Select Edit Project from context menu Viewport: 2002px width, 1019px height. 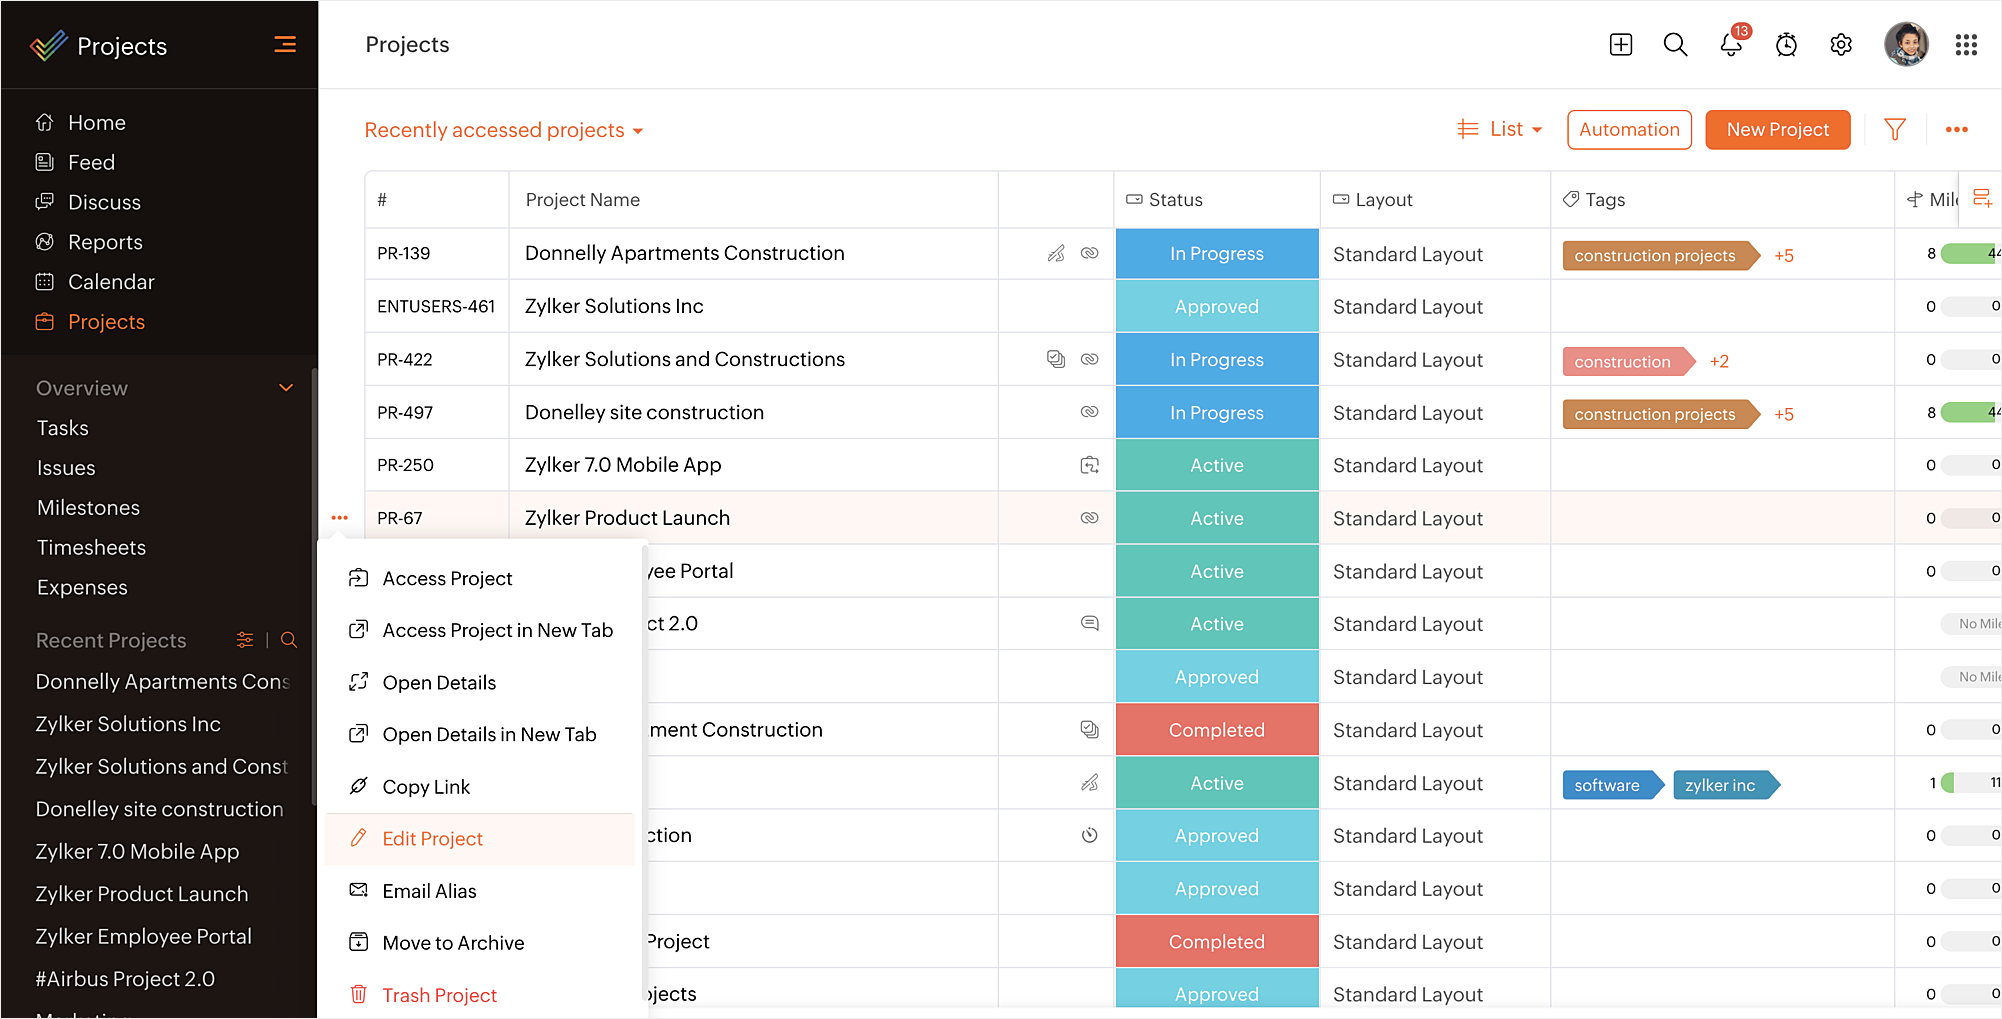(432, 839)
